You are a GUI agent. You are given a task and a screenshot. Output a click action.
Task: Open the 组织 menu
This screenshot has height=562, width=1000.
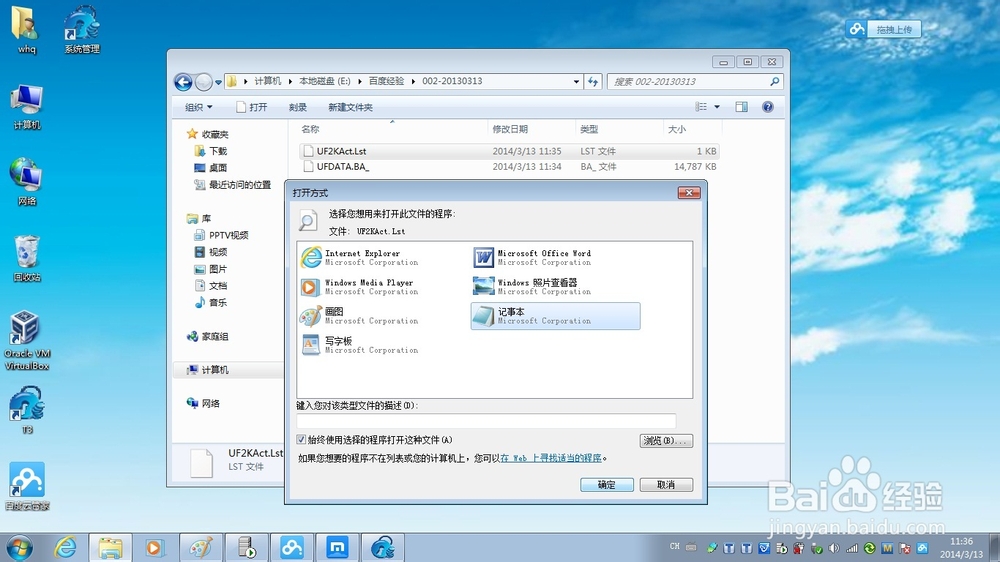(198, 107)
